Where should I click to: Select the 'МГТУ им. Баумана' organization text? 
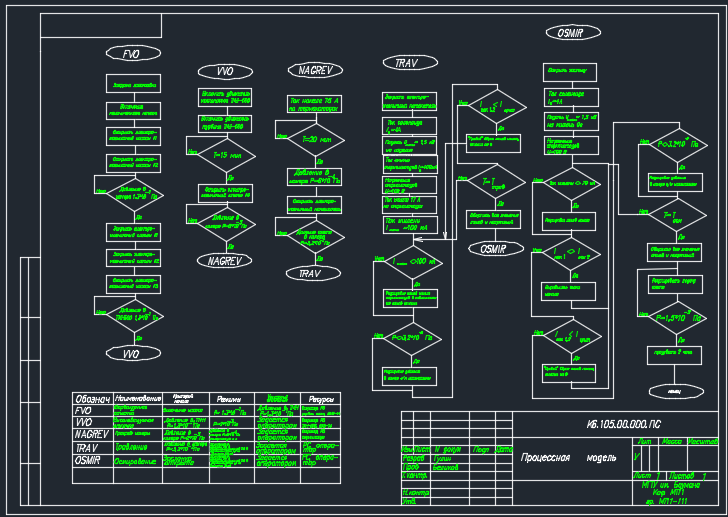coord(670,485)
